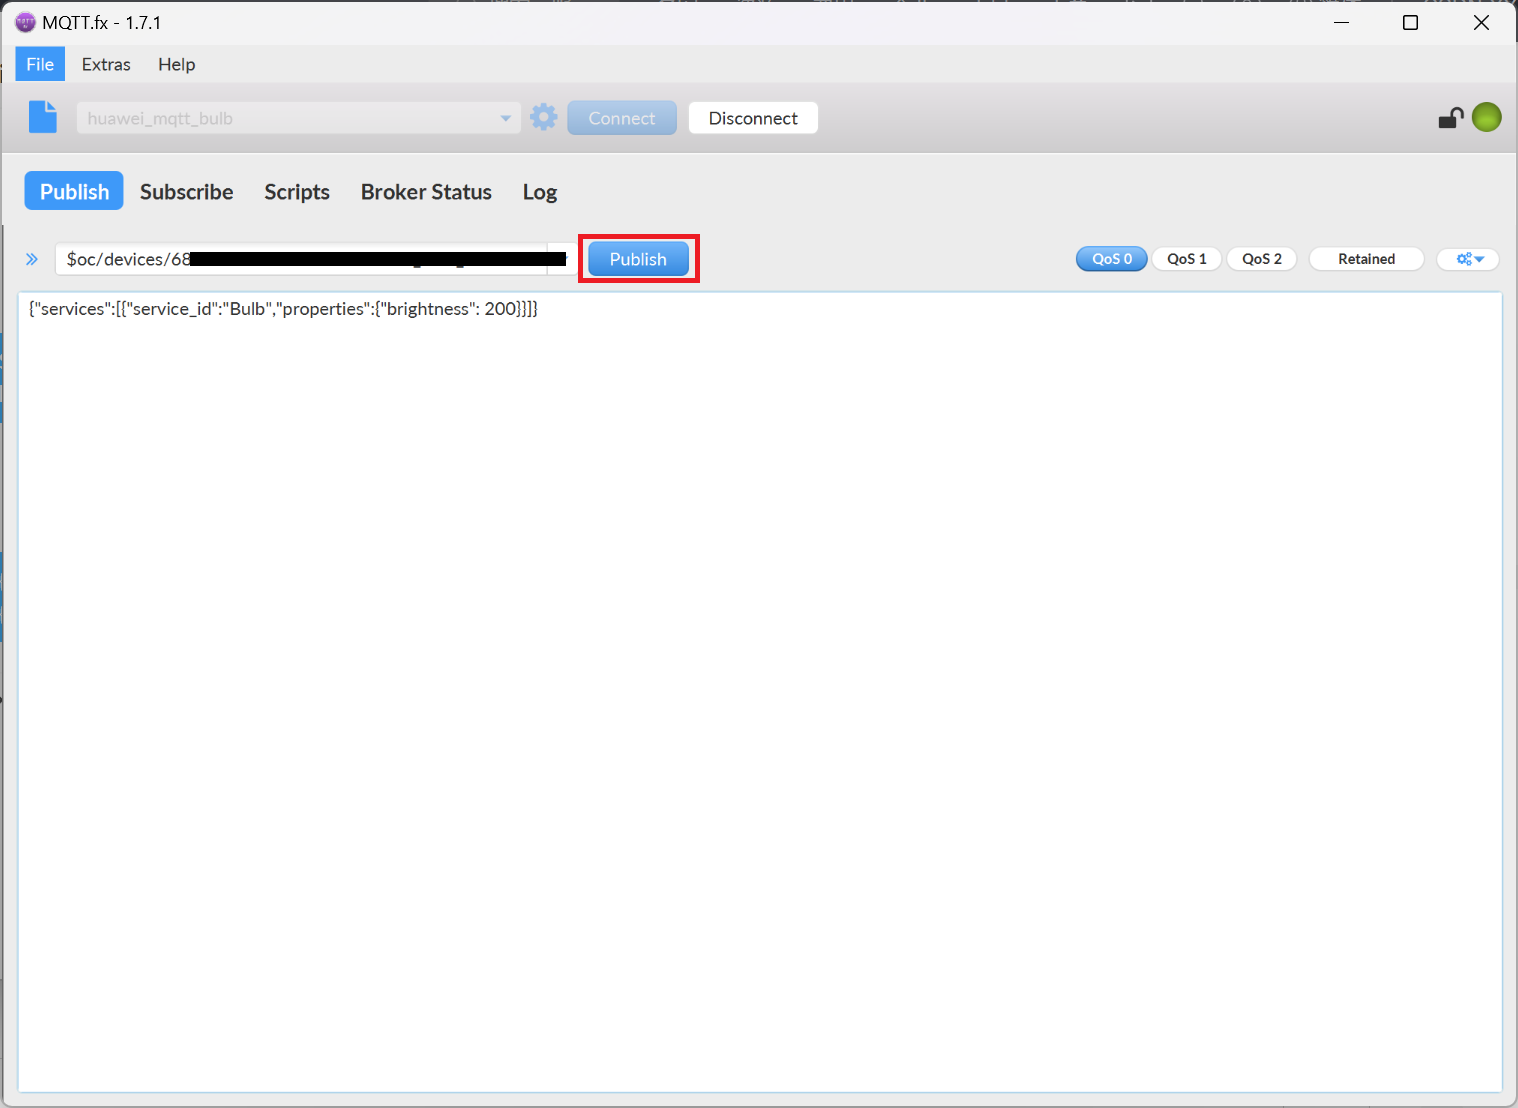This screenshot has width=1518, height=1108.
Task: Open the Extras menu
Action: pos(106,64)
